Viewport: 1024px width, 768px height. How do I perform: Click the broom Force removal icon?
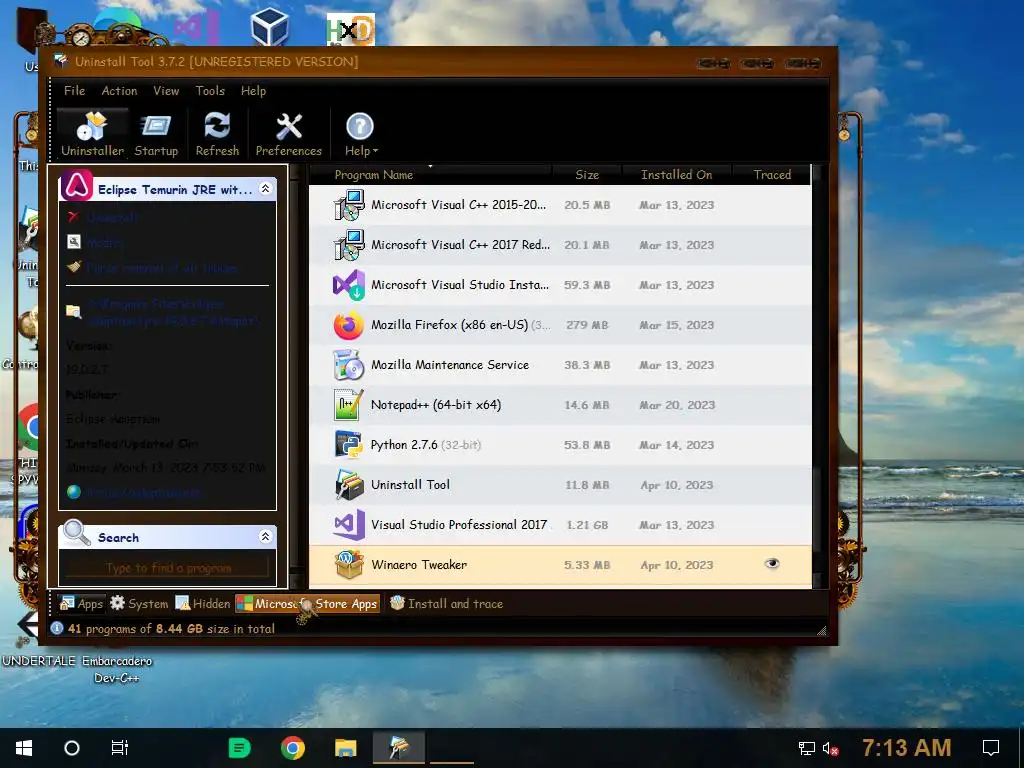coord(74,267)
